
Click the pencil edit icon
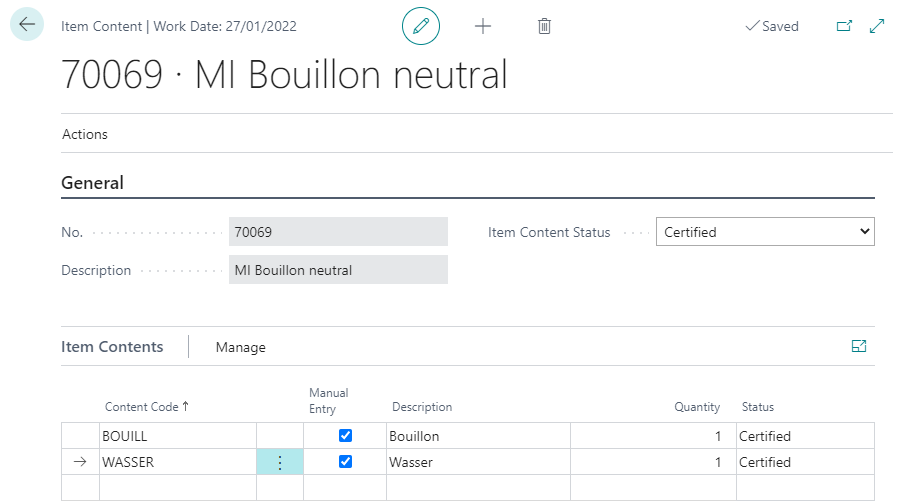tap(421, 26)
